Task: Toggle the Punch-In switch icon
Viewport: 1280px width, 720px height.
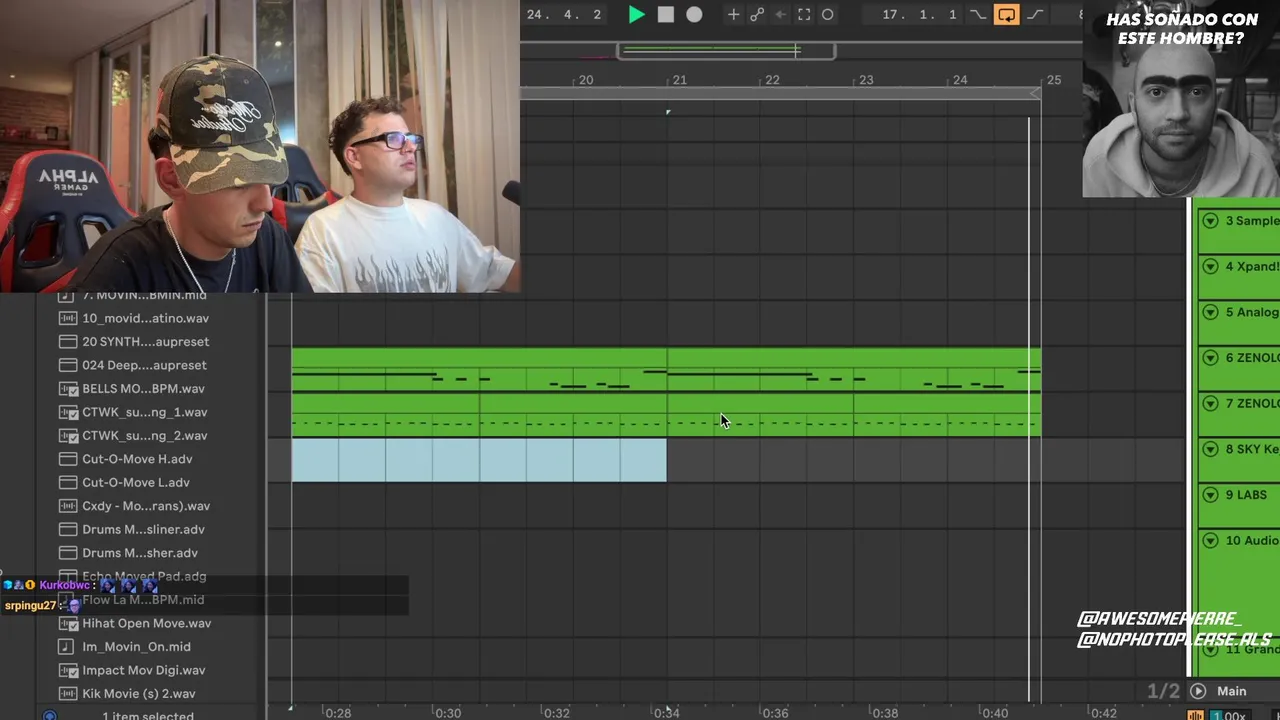Action: click(x=978, y=15)
